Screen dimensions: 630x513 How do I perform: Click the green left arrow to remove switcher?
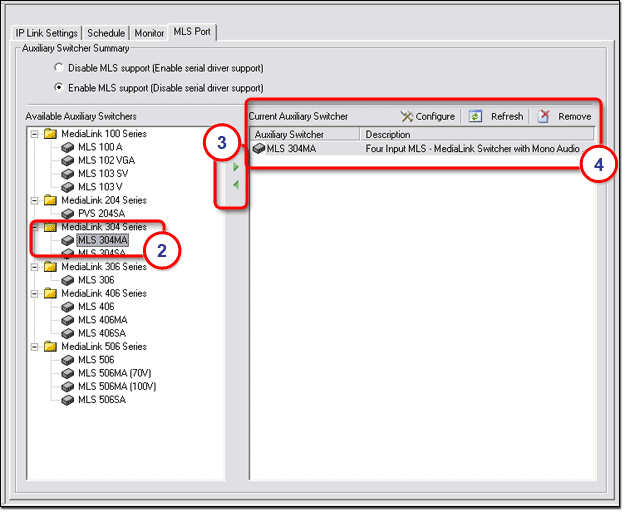pos(236,185)
